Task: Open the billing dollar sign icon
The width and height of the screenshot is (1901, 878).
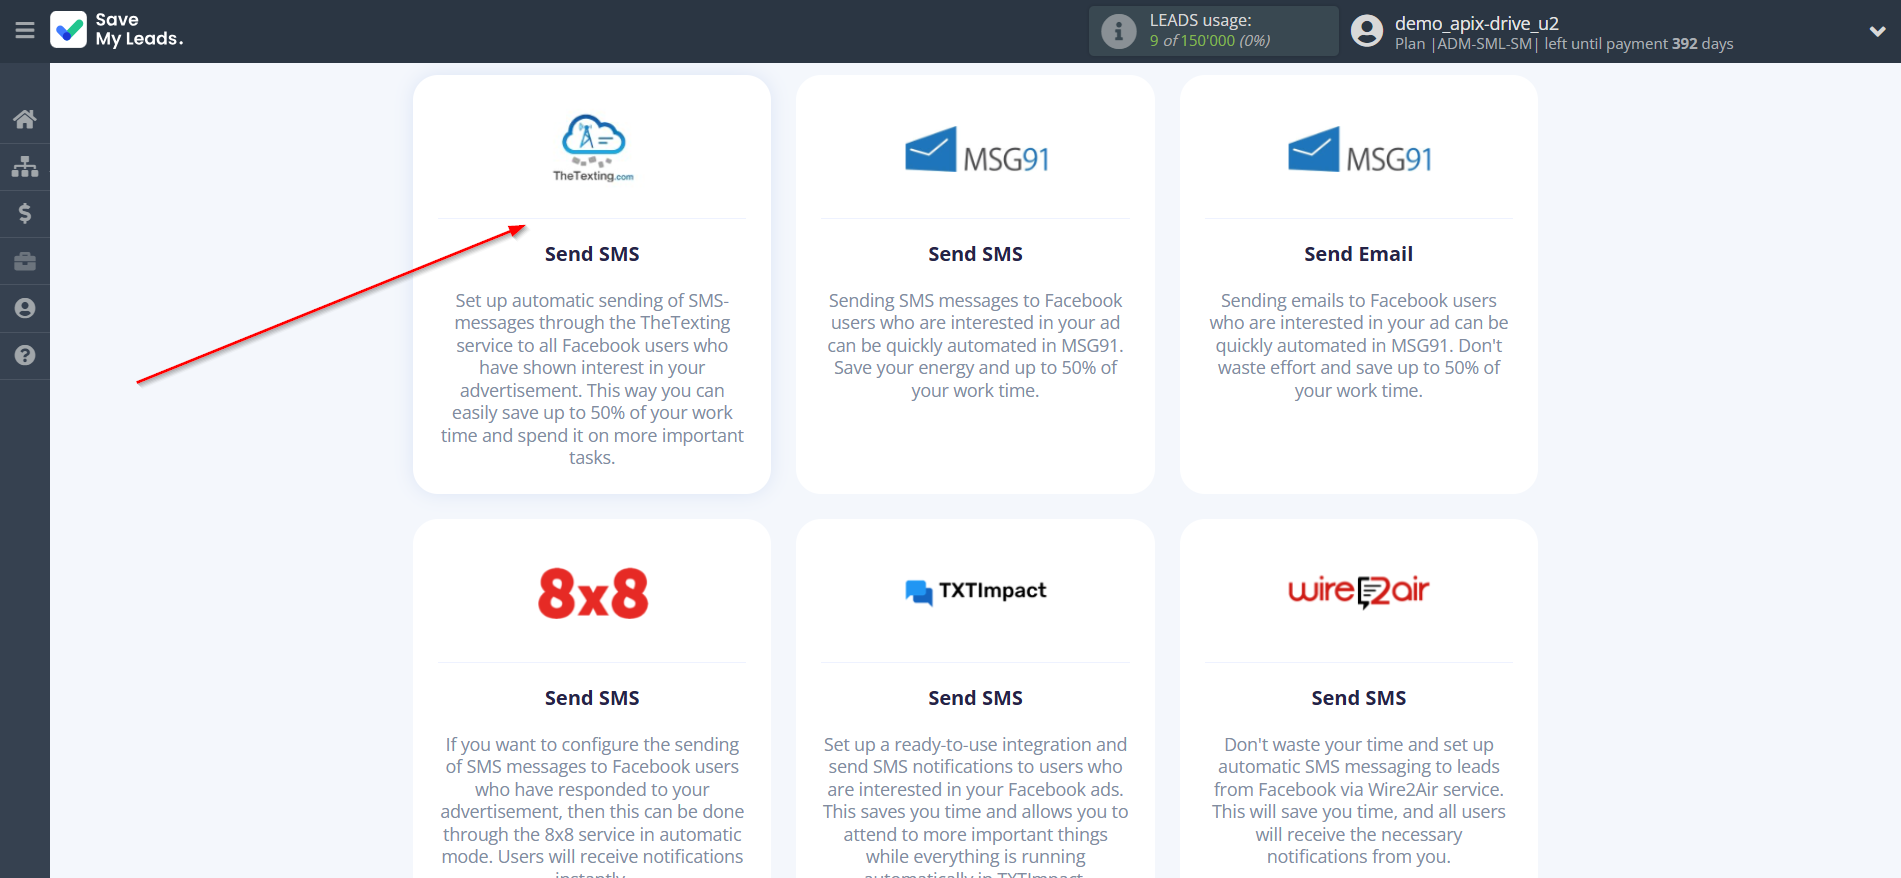Action: 25,213
